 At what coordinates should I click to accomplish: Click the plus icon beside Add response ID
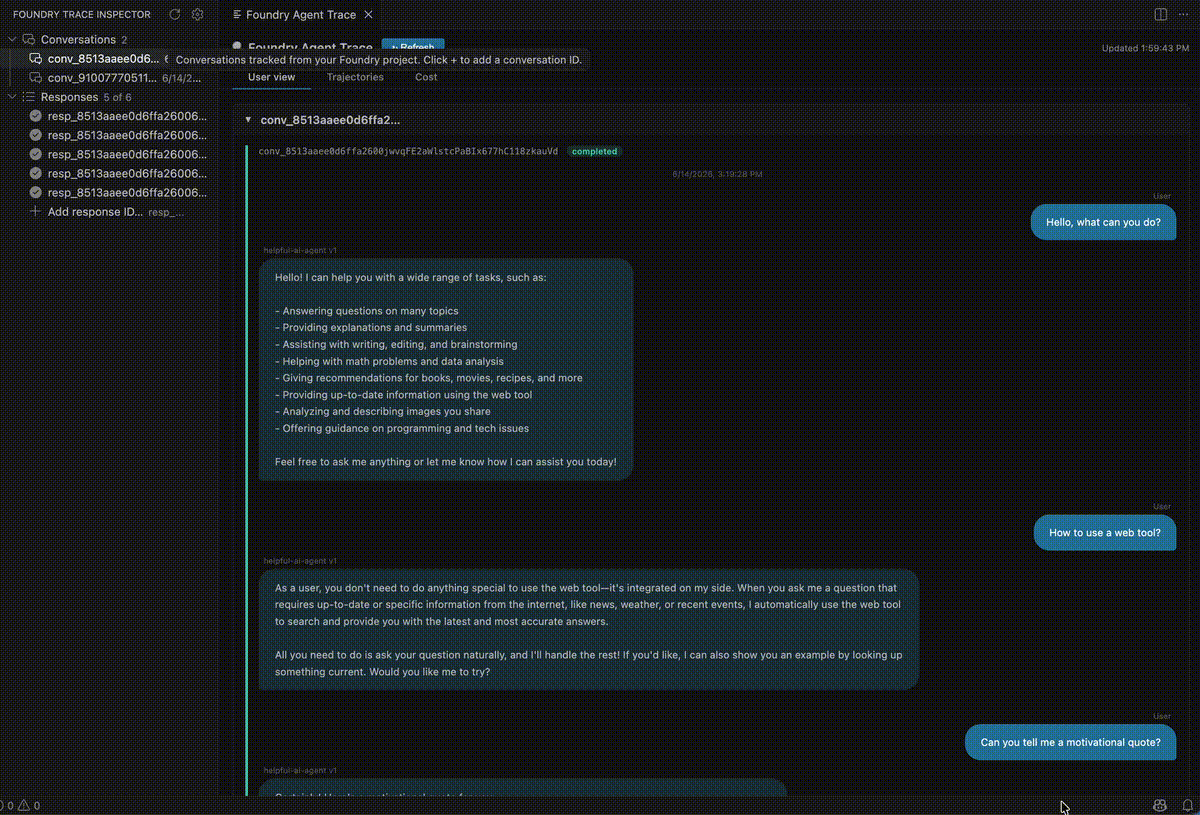pos(36,212)
